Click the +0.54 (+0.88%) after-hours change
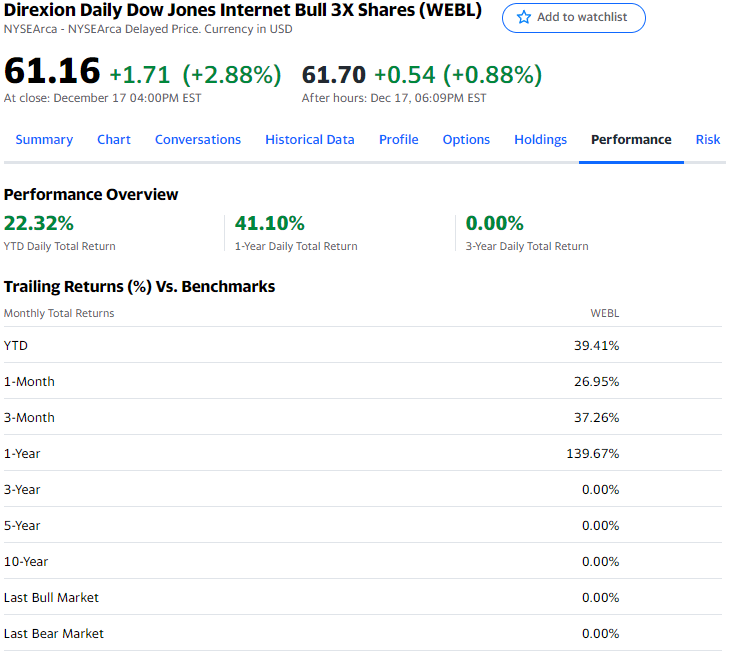 458,75
